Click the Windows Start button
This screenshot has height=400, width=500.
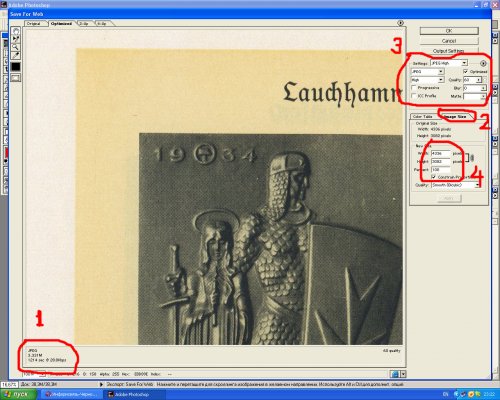pyautogui.click(x=19, y=394)
